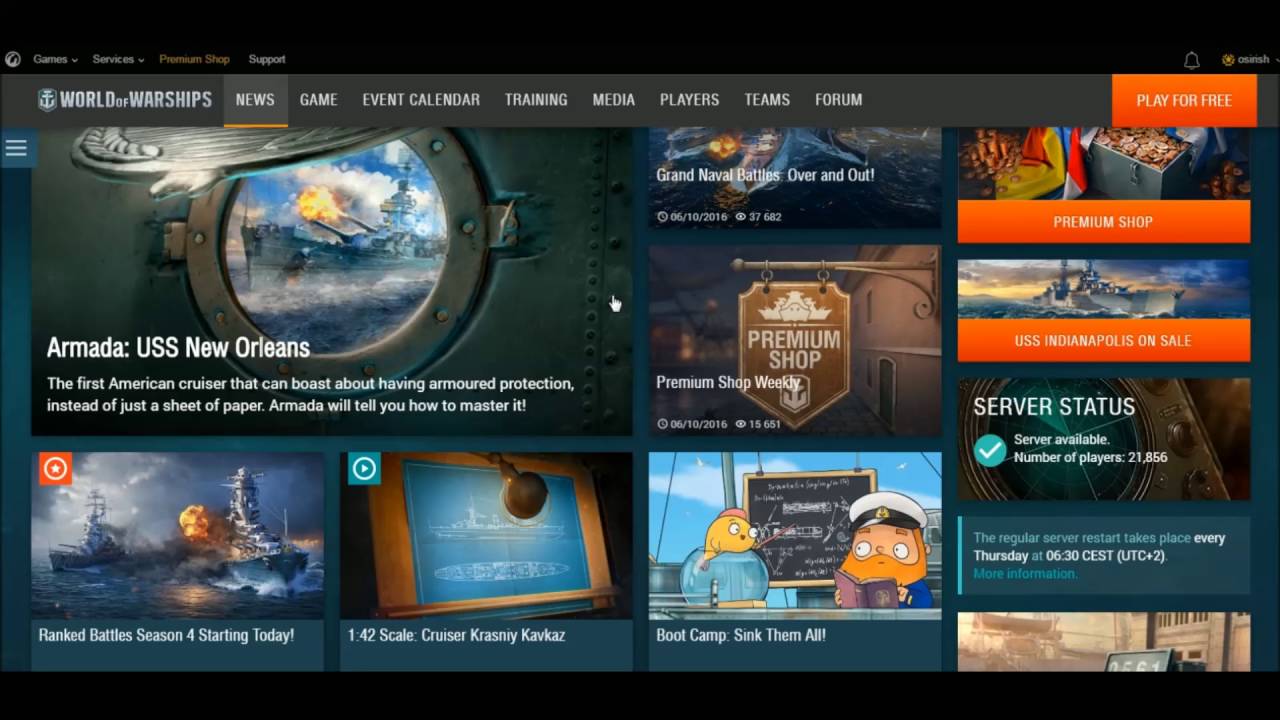The height and width of the screenshot is (720, 1280).
Task: Open the More information link
Action: [x=1025, y=574]
